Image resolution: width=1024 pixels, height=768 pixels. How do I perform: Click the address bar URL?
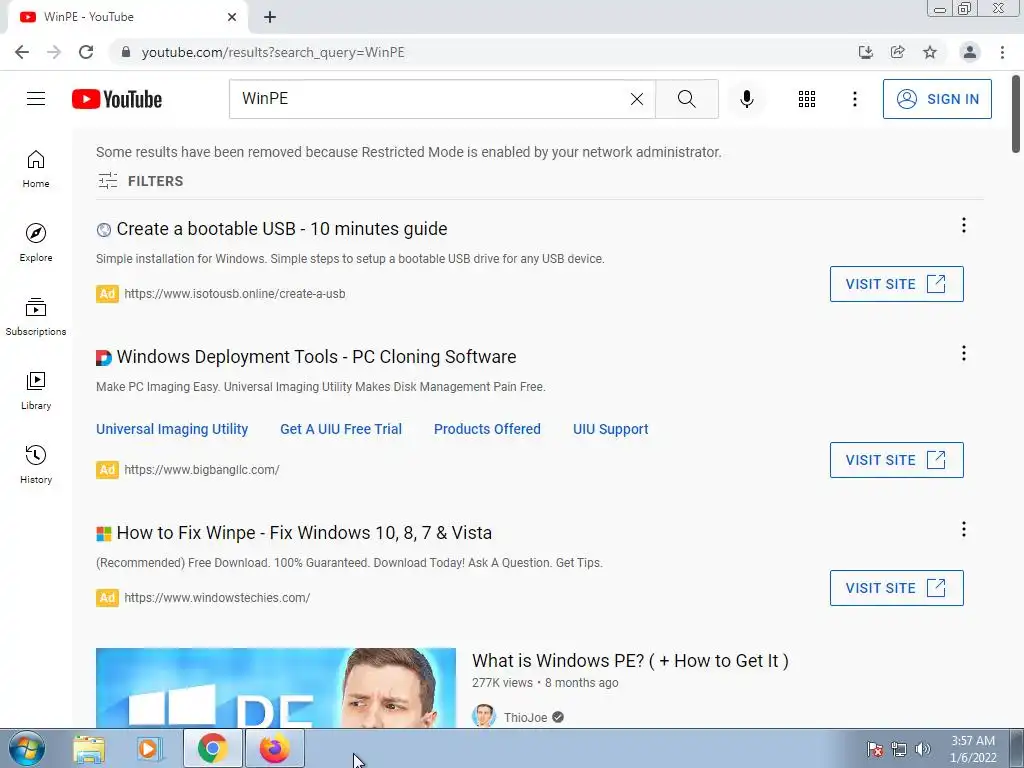pos(273,52)
